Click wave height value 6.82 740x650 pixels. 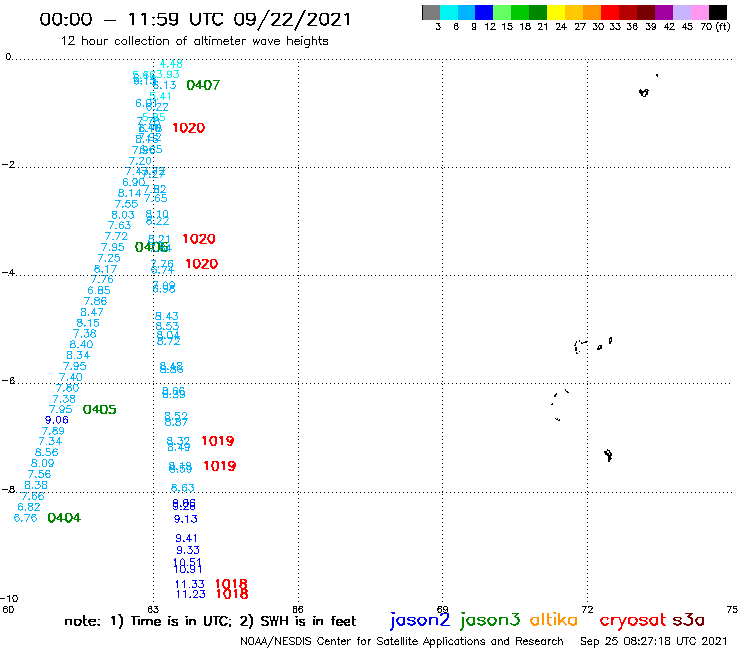click(x=29, y=507)
